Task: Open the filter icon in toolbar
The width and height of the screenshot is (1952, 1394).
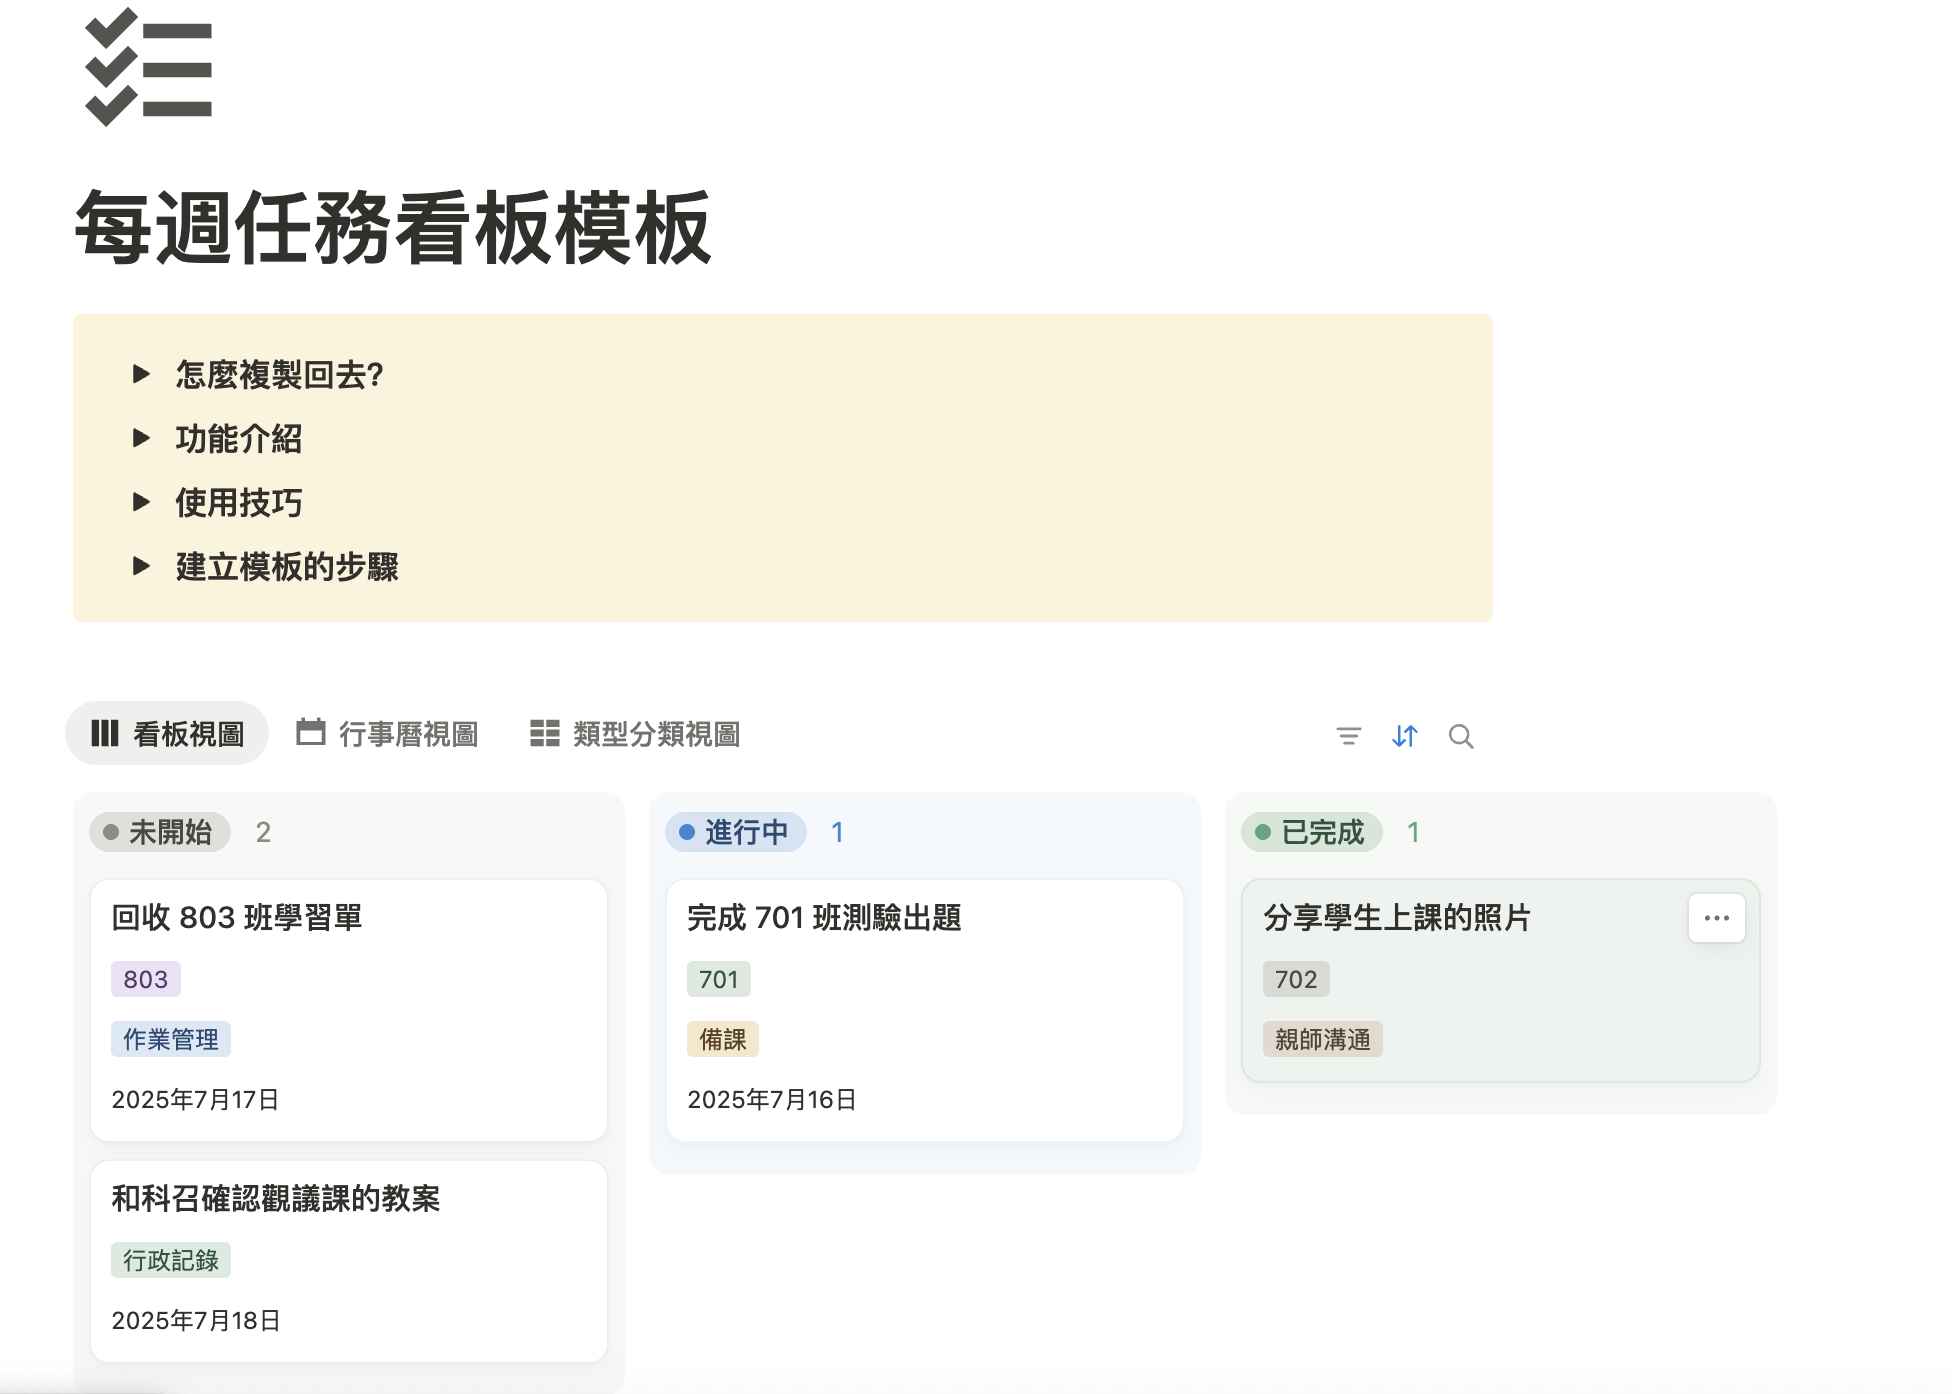Action: click(x=1348, y=736)
